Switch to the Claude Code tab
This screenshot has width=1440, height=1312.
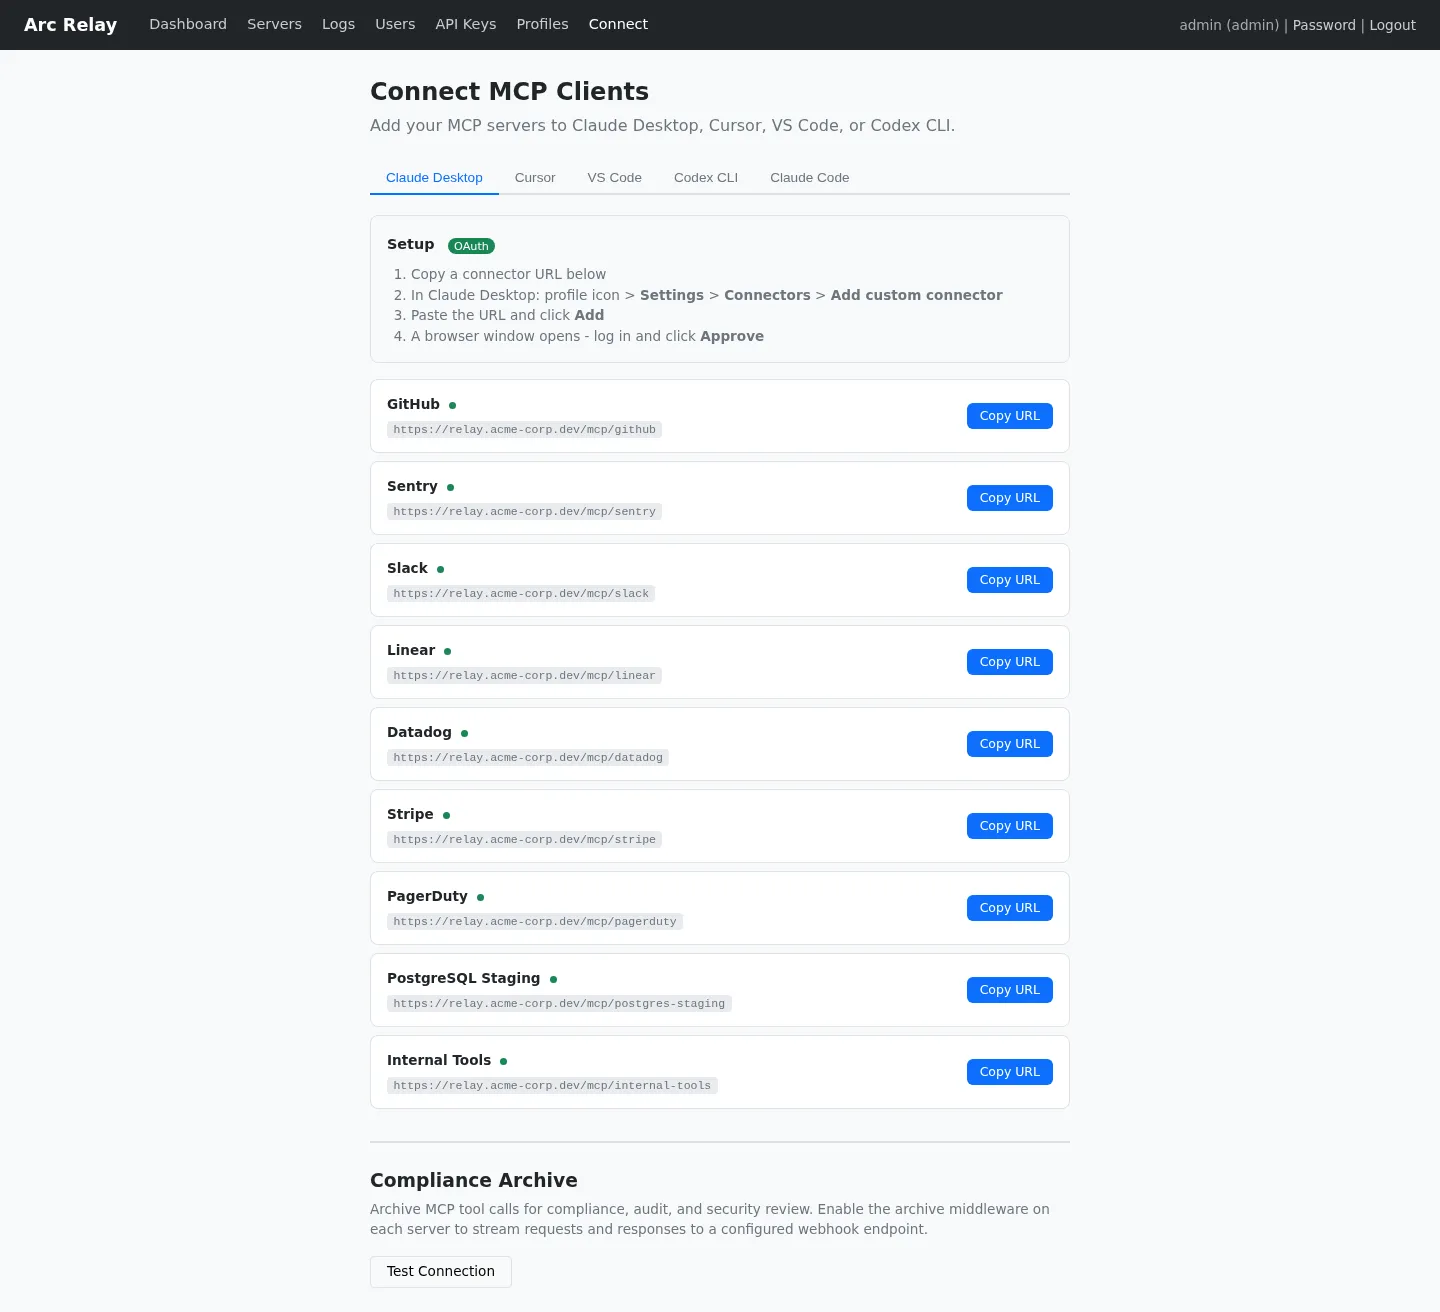tap(810, 178)
